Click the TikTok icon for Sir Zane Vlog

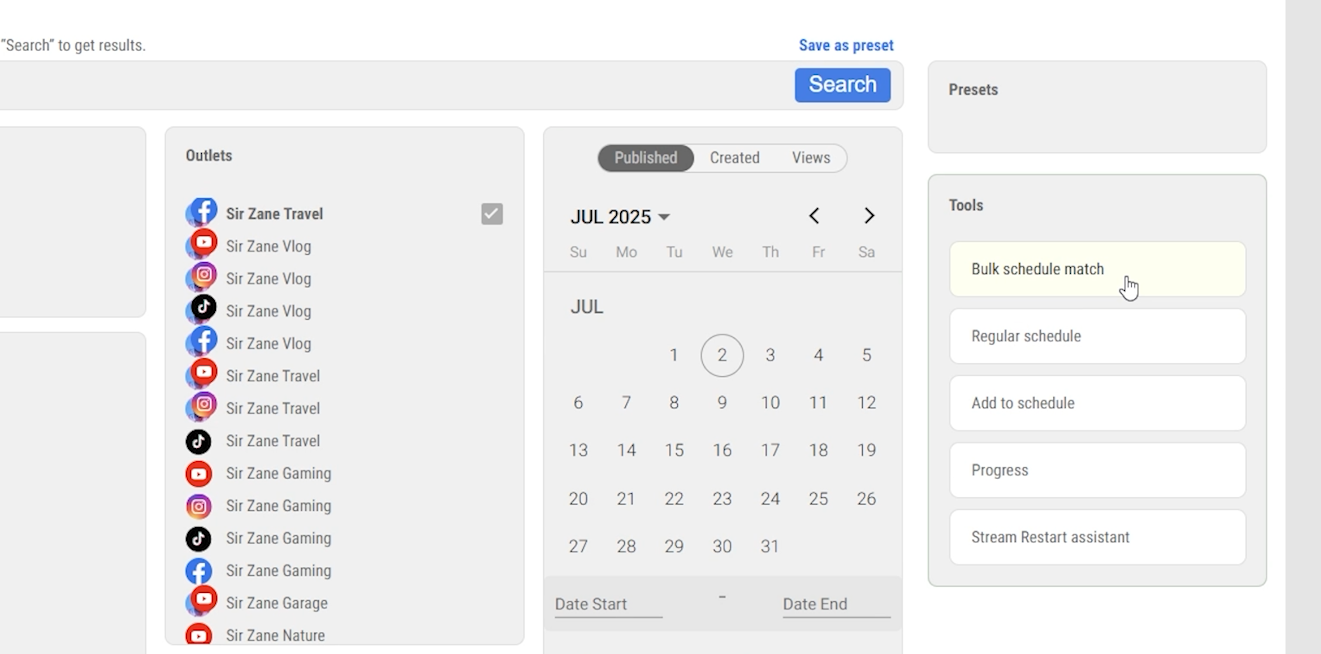[x=202, y=309]
